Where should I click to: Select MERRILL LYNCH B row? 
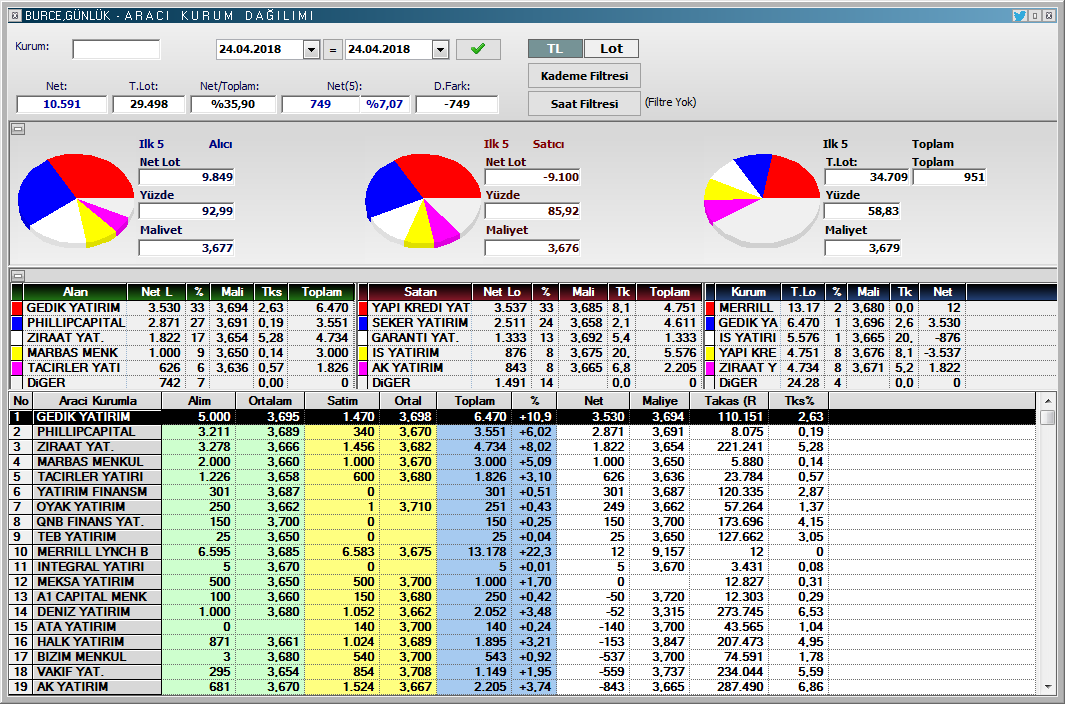[522, 552]
